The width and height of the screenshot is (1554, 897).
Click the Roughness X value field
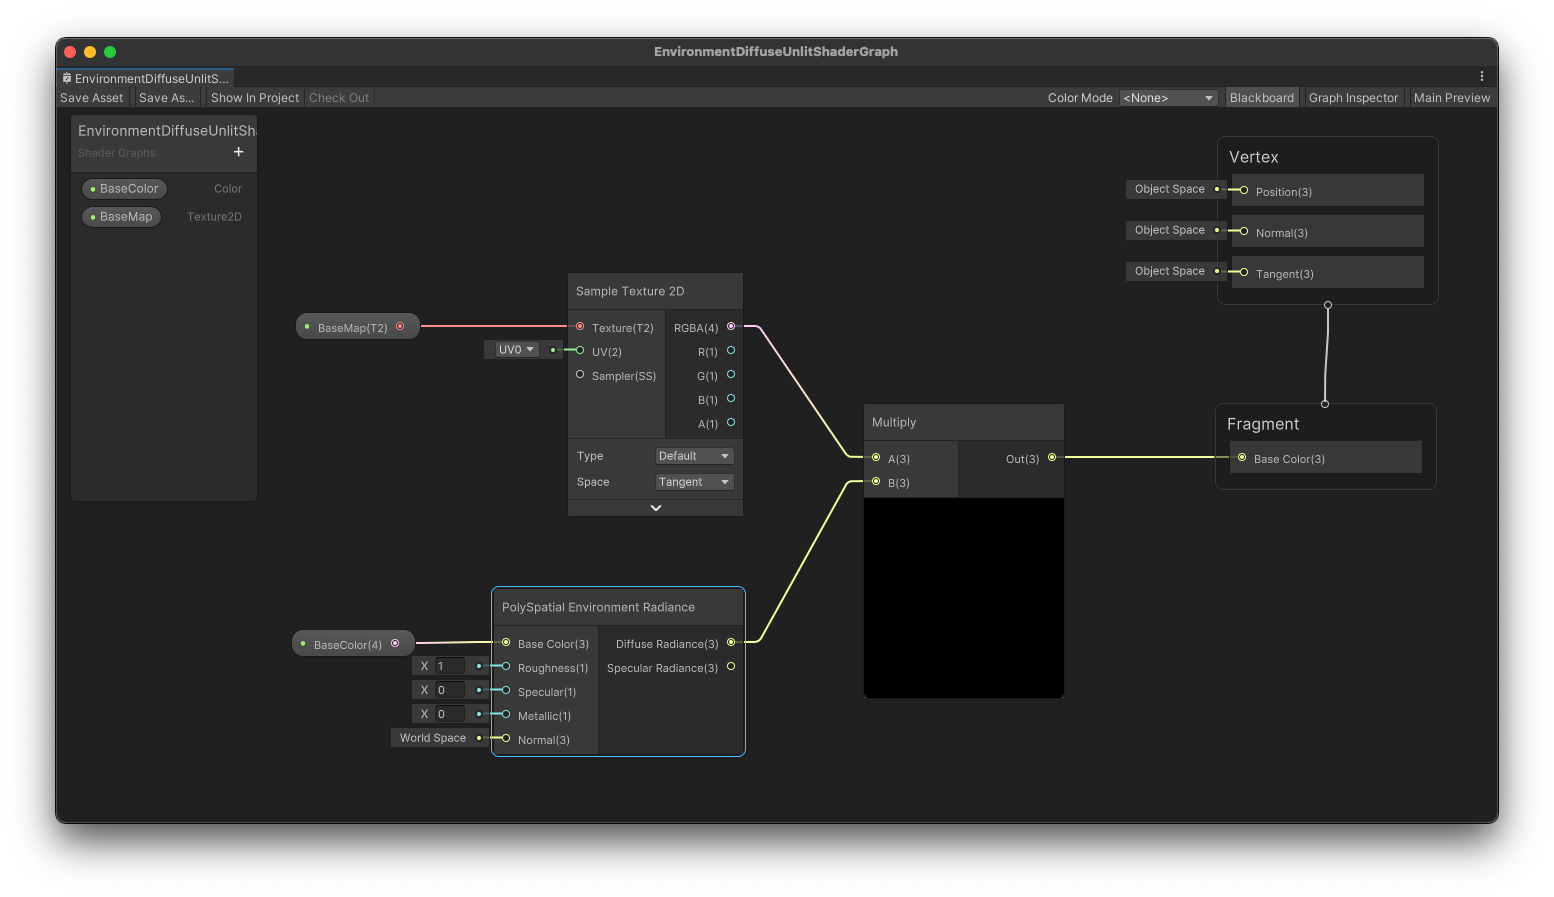(x=450, y=666)
